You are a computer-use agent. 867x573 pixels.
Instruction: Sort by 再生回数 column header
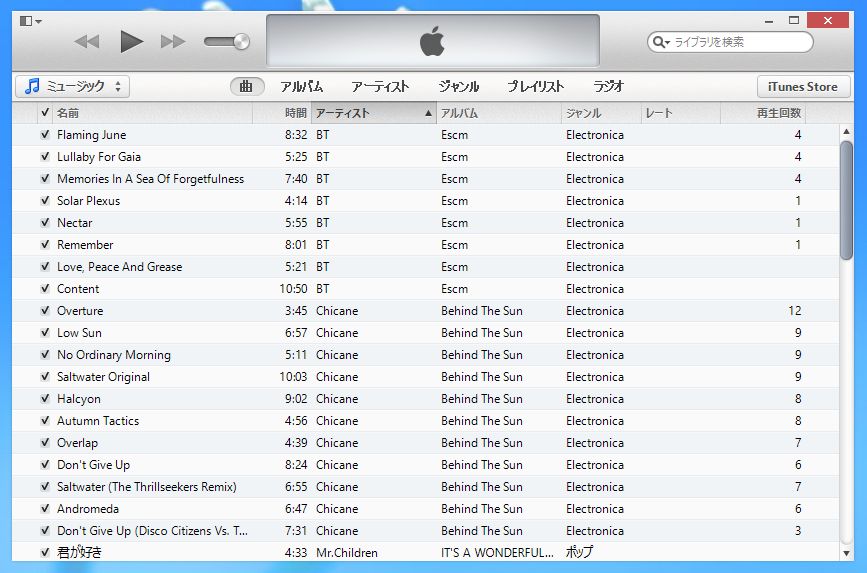pos(763,113)
